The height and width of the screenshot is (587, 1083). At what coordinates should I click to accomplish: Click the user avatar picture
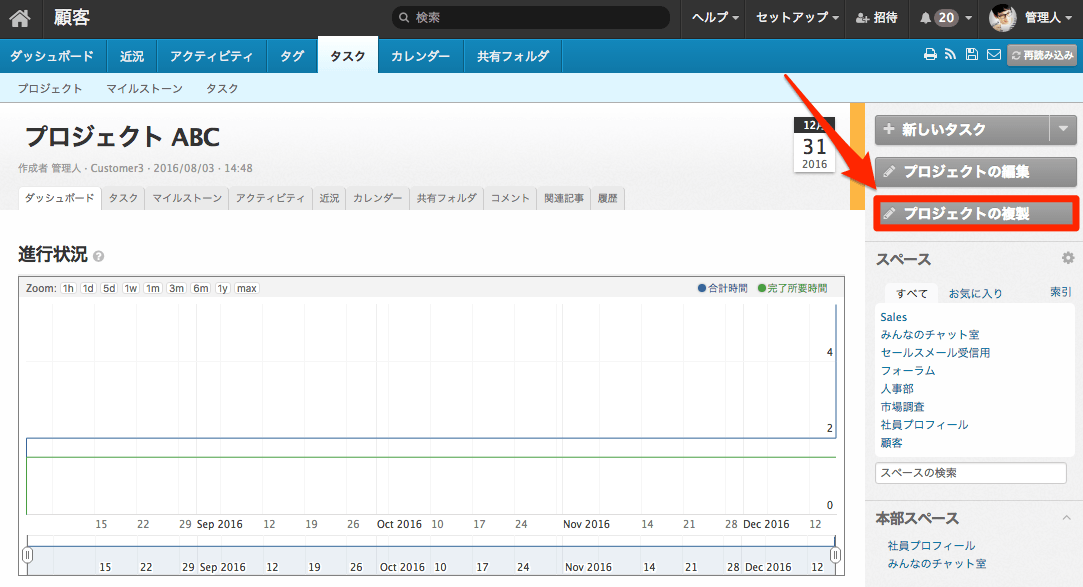point(1002,18)
